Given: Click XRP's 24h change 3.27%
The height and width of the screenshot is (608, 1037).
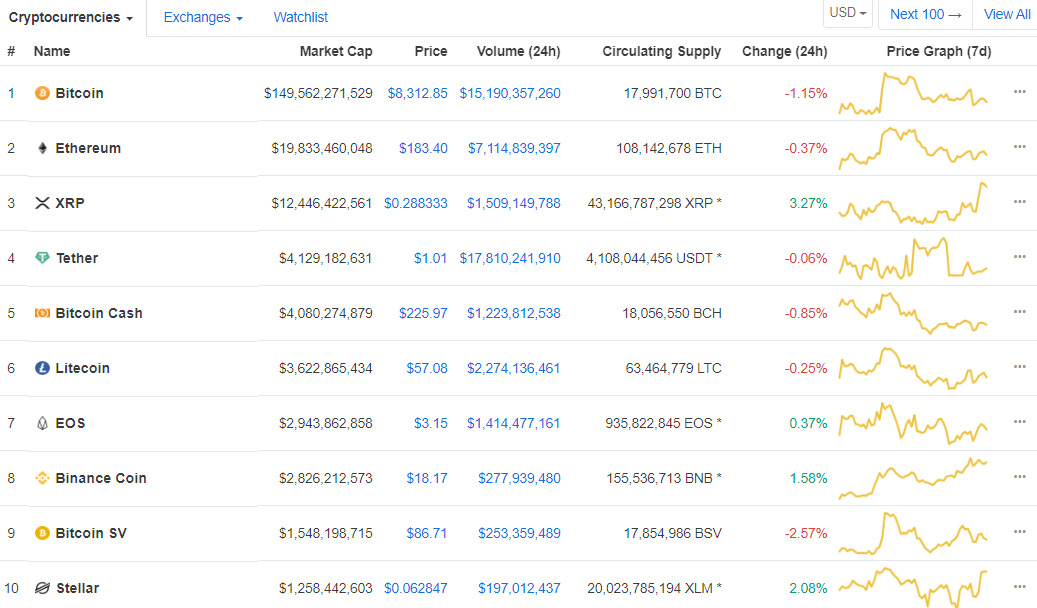Looking at the screenshot, I should [808, 203].
